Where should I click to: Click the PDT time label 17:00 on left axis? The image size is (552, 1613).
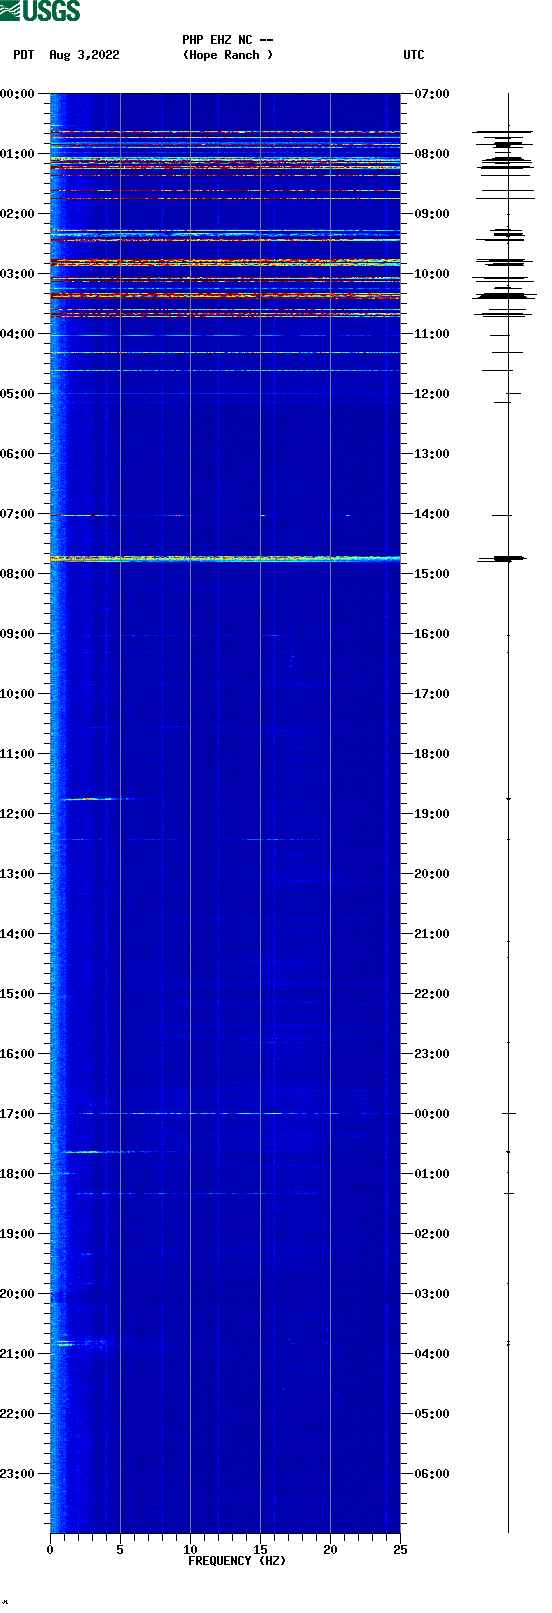pos(18,1114)
